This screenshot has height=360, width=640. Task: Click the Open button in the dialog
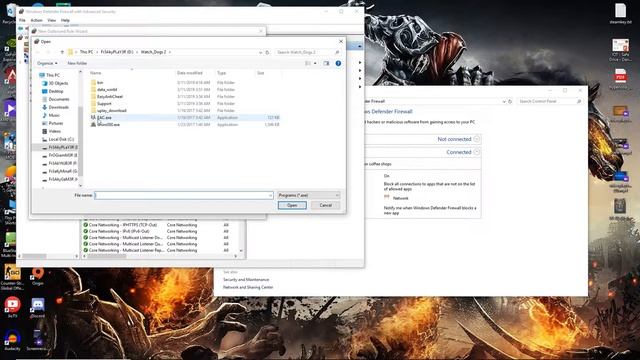(292, 205)
